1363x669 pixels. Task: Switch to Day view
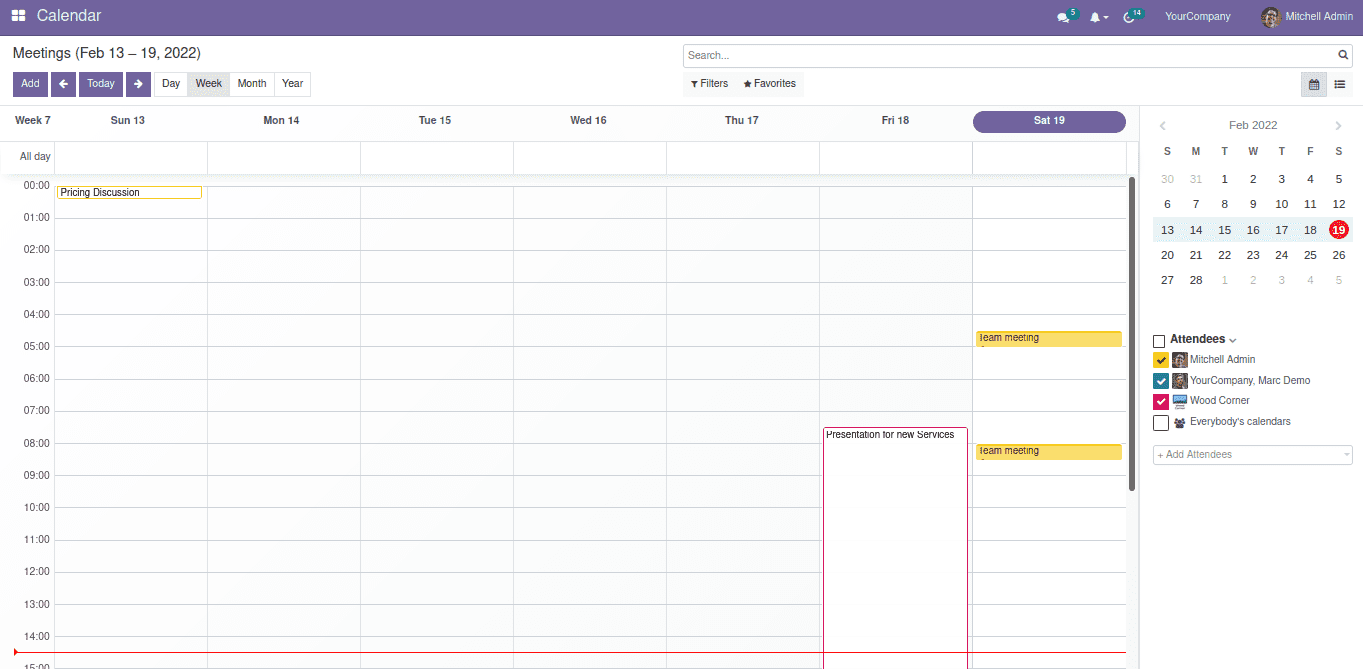pos(171,84)
